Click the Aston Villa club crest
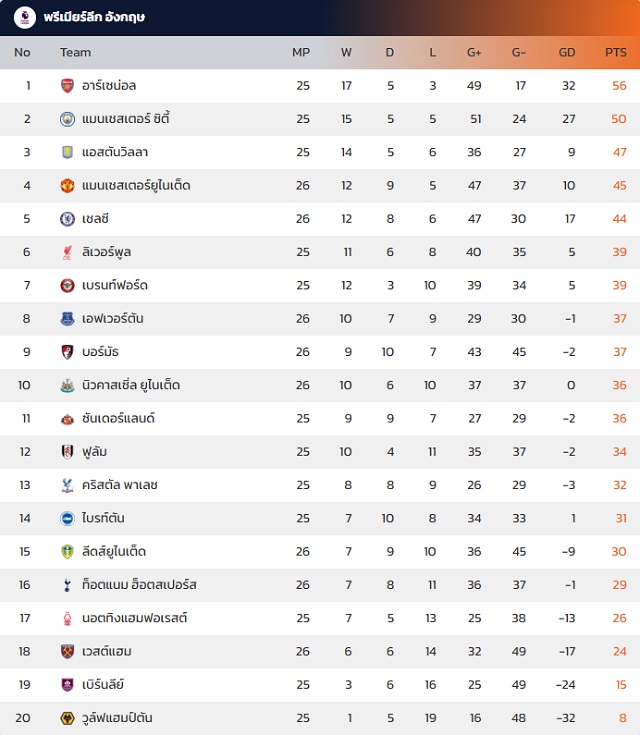This screenshot has width=640, height=735. [x=67, y=152]
